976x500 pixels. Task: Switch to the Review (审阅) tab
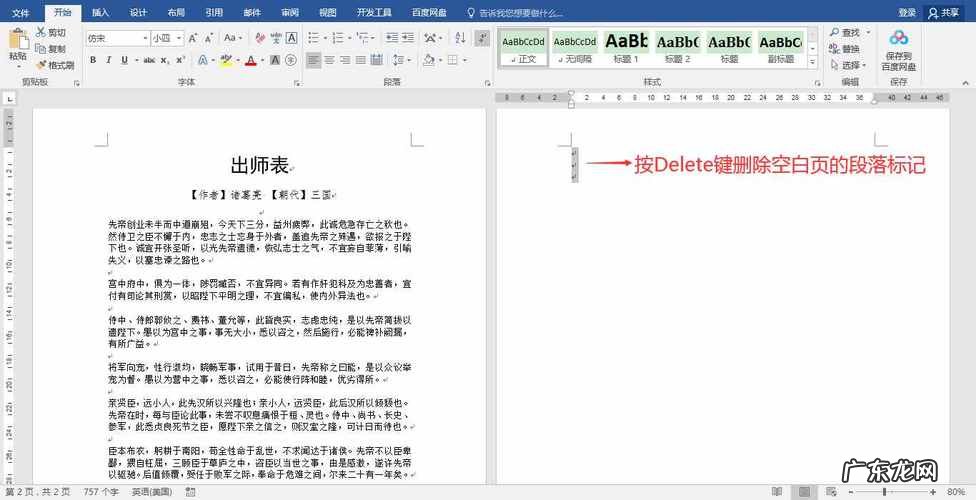pos(289,12)
